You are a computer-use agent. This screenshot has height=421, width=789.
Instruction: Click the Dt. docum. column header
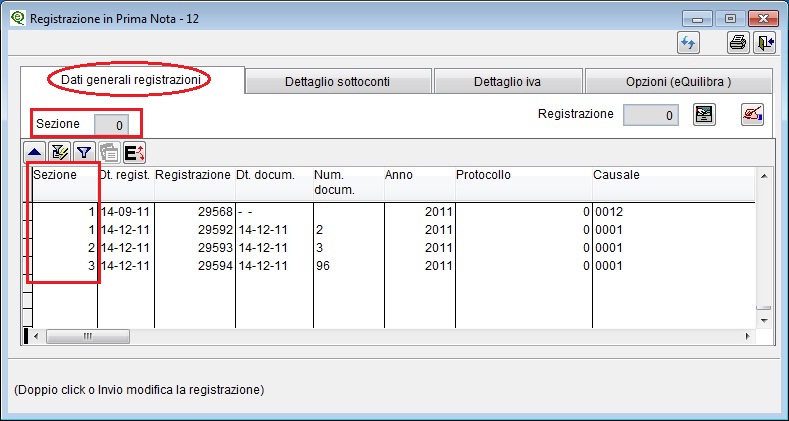pyautogui.click(x=274, y=183)
